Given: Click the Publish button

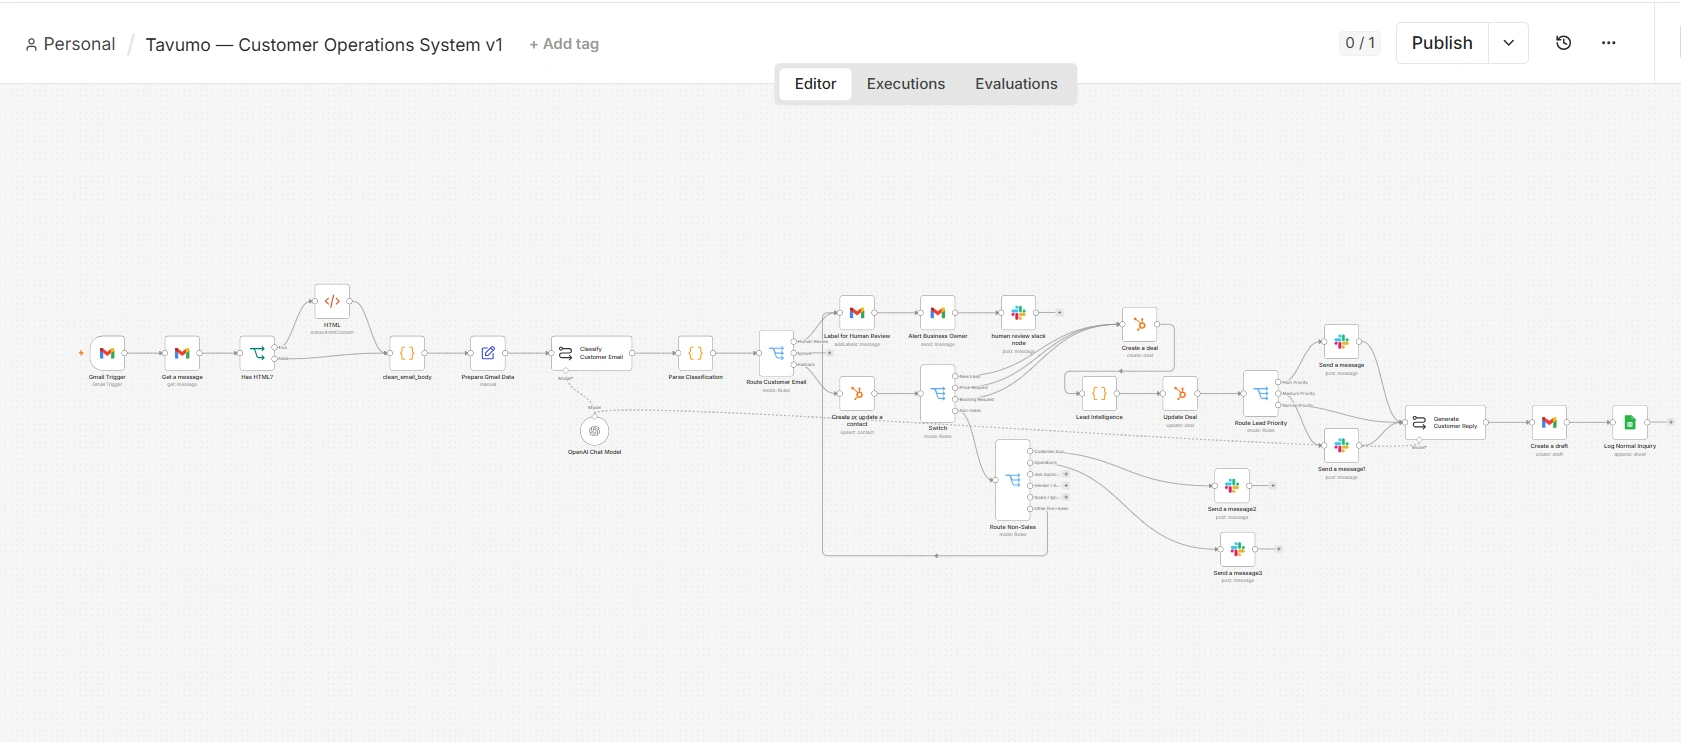Looking at the screenshot, I should tap(1442, 43).
